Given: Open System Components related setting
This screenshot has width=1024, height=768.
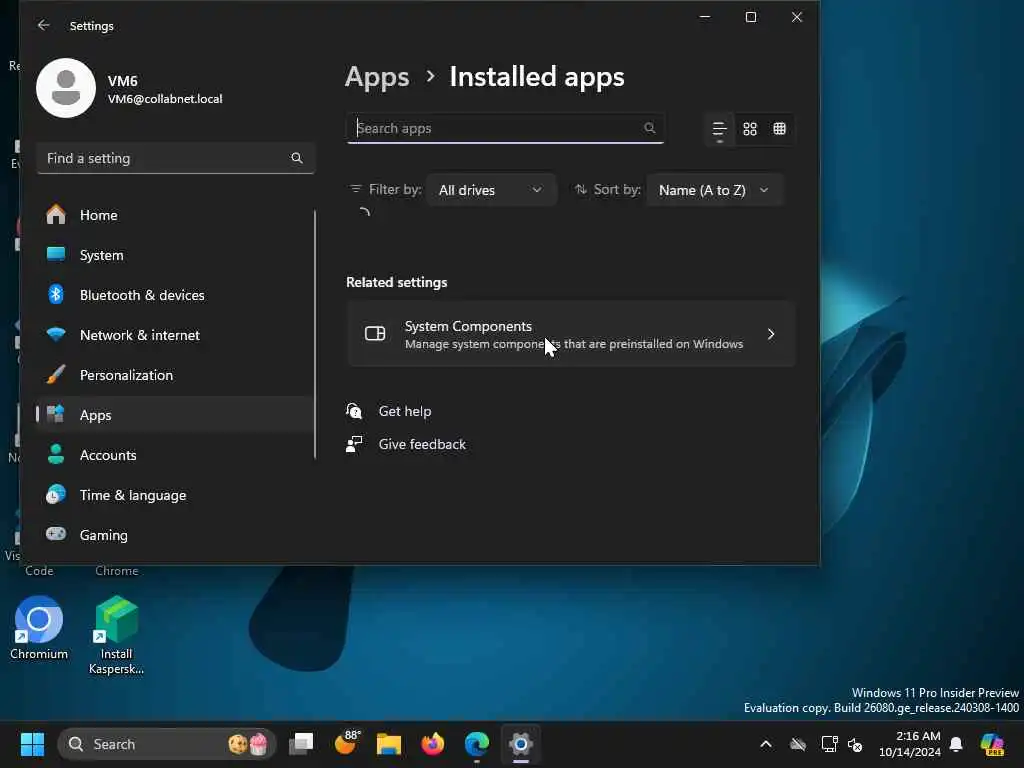Looking at the screenshot, I should (571, 334).
